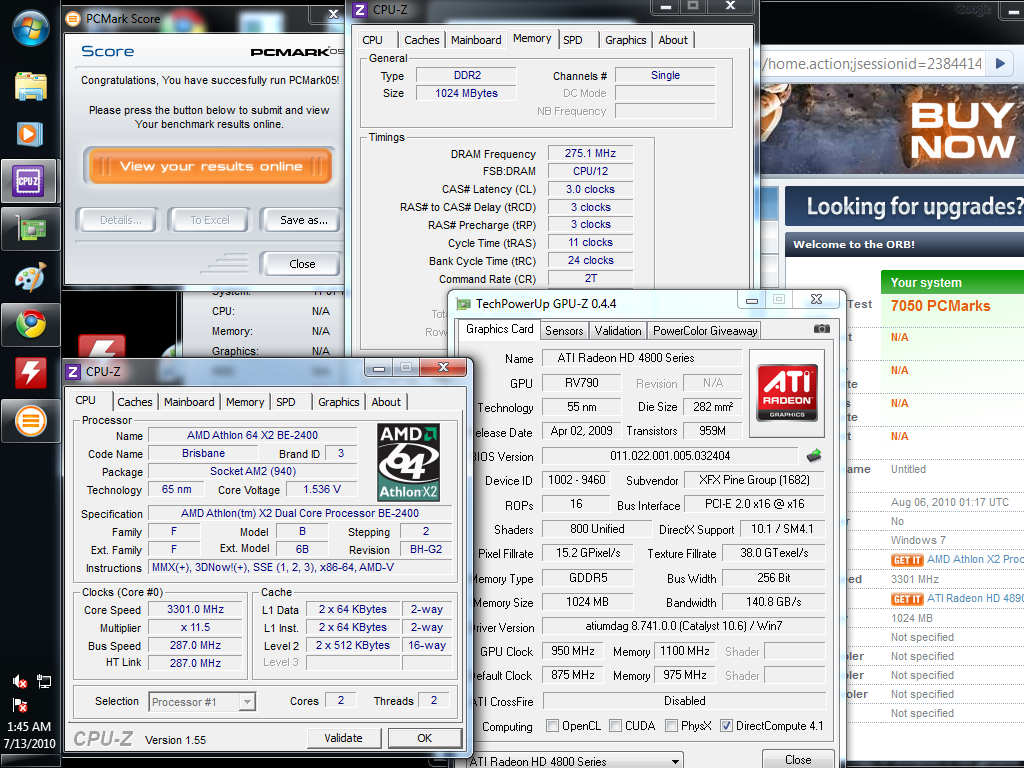The width and height of the screenshot is (1024, 768).
Task: Click the browser address bar URL field
Action: pos(873,63)
